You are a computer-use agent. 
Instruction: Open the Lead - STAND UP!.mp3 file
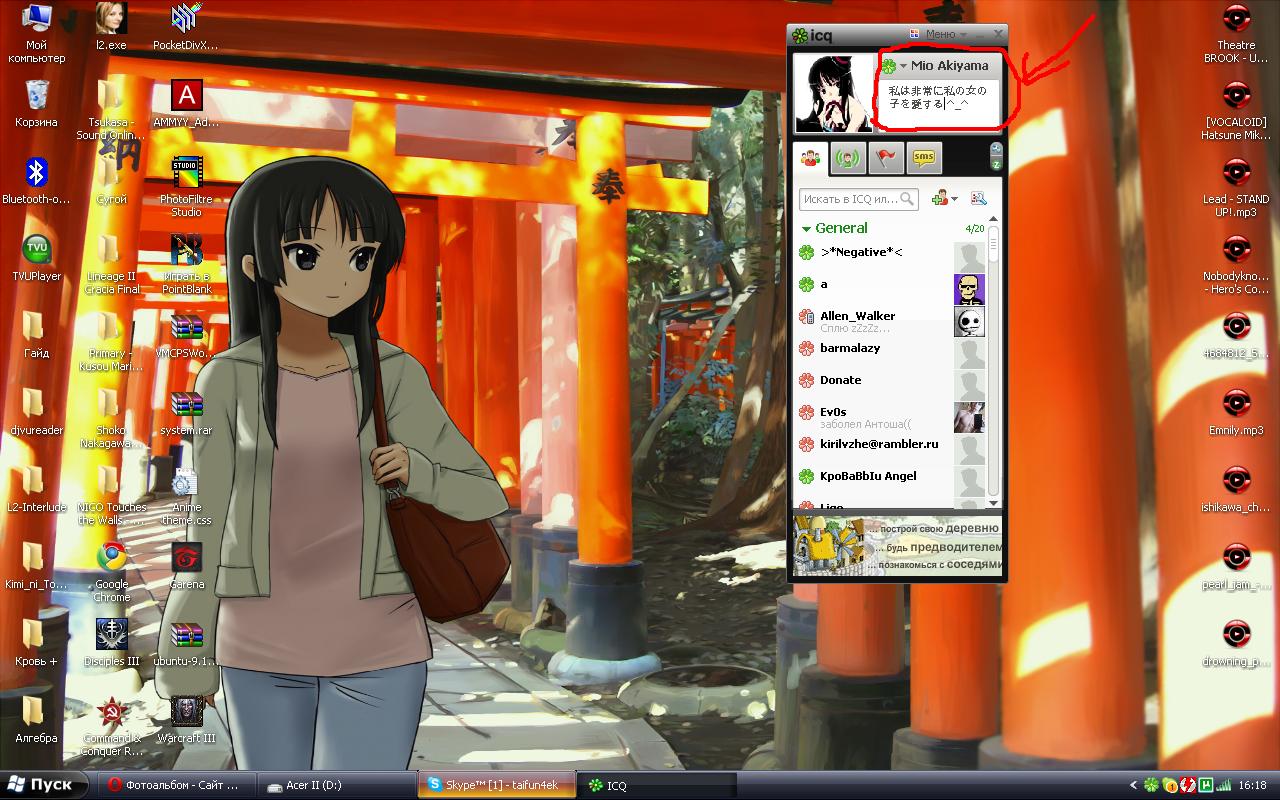tap(1236, 187)
